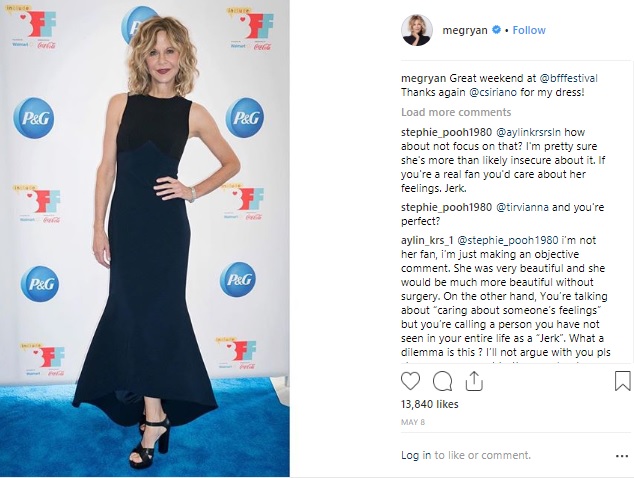
Task: Open first stephie_pooh1980 commenter profile
Action: tap(446, 132)
